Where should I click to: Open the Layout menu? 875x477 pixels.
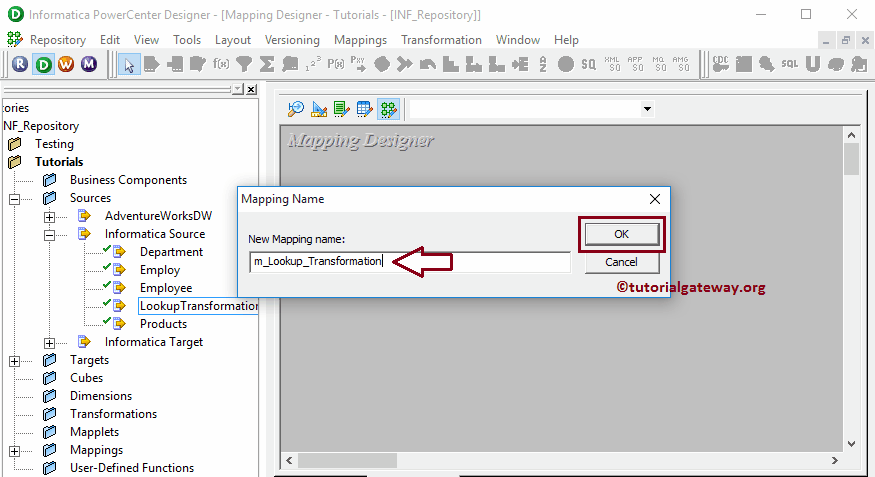pos(233,40)
